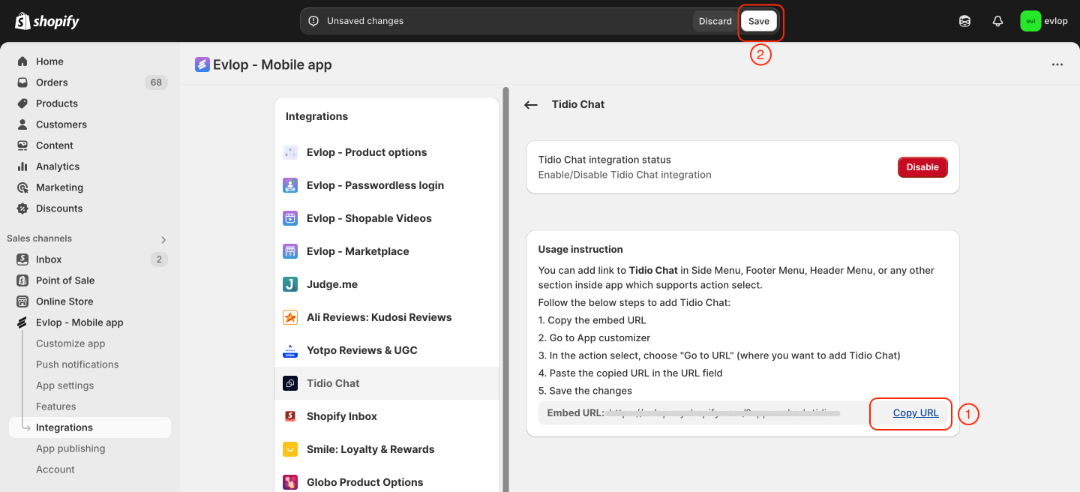
Task: Click the Shopify logo in top bar
Action: click(47, 21)
